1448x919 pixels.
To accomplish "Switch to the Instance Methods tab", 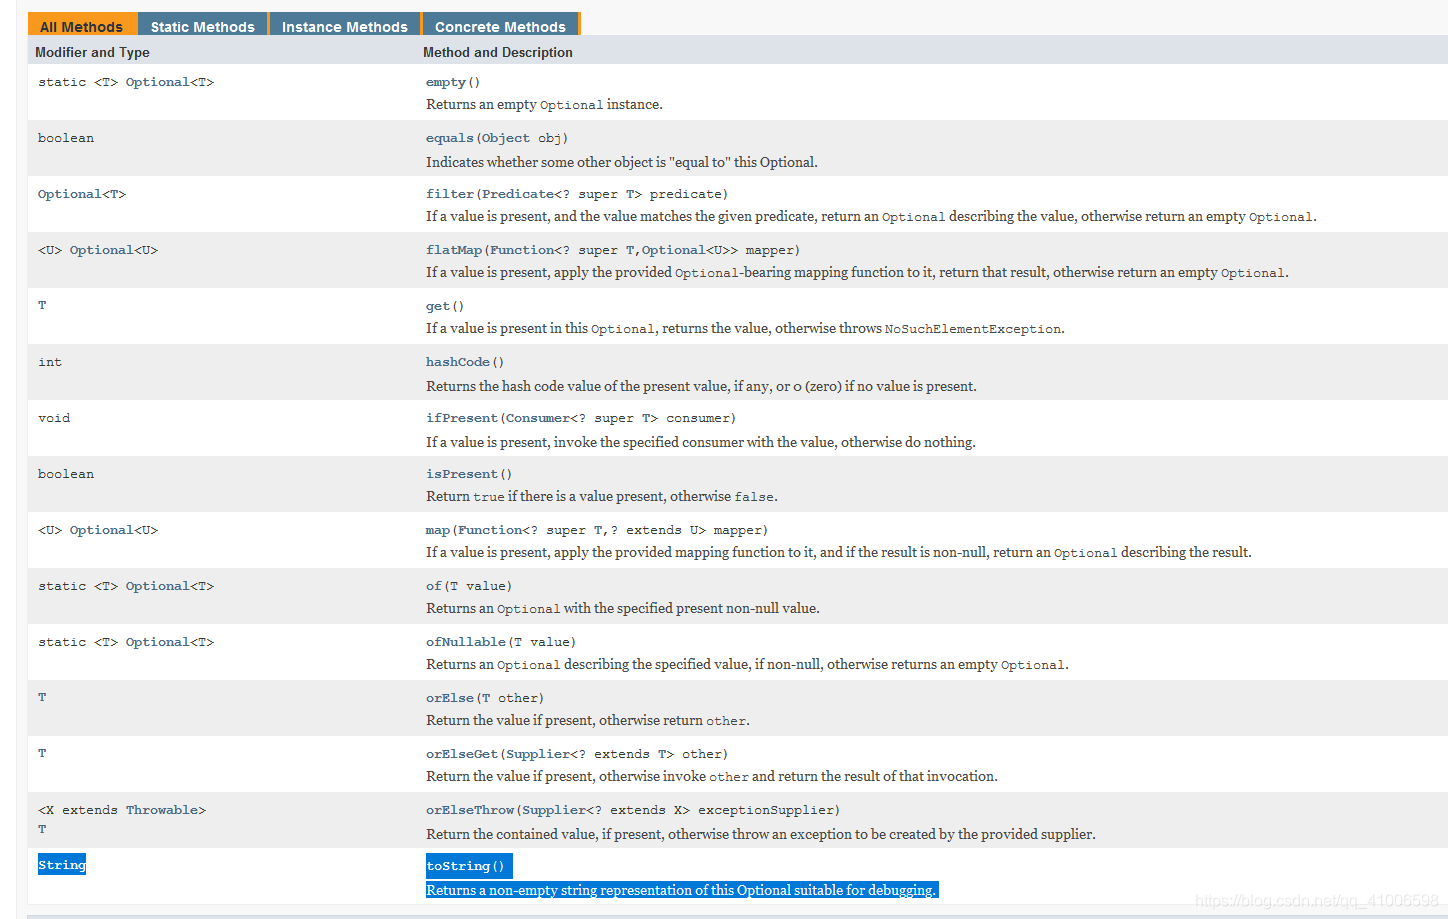I will click(x=344, y=26).
